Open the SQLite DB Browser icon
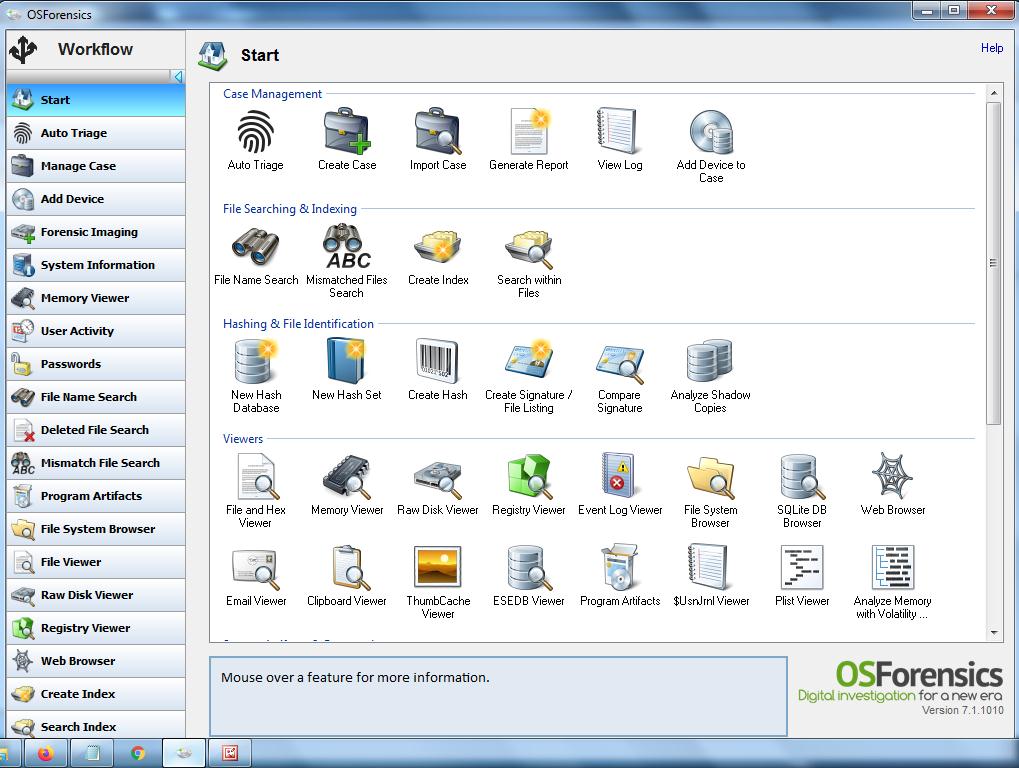 click(802, 478)
